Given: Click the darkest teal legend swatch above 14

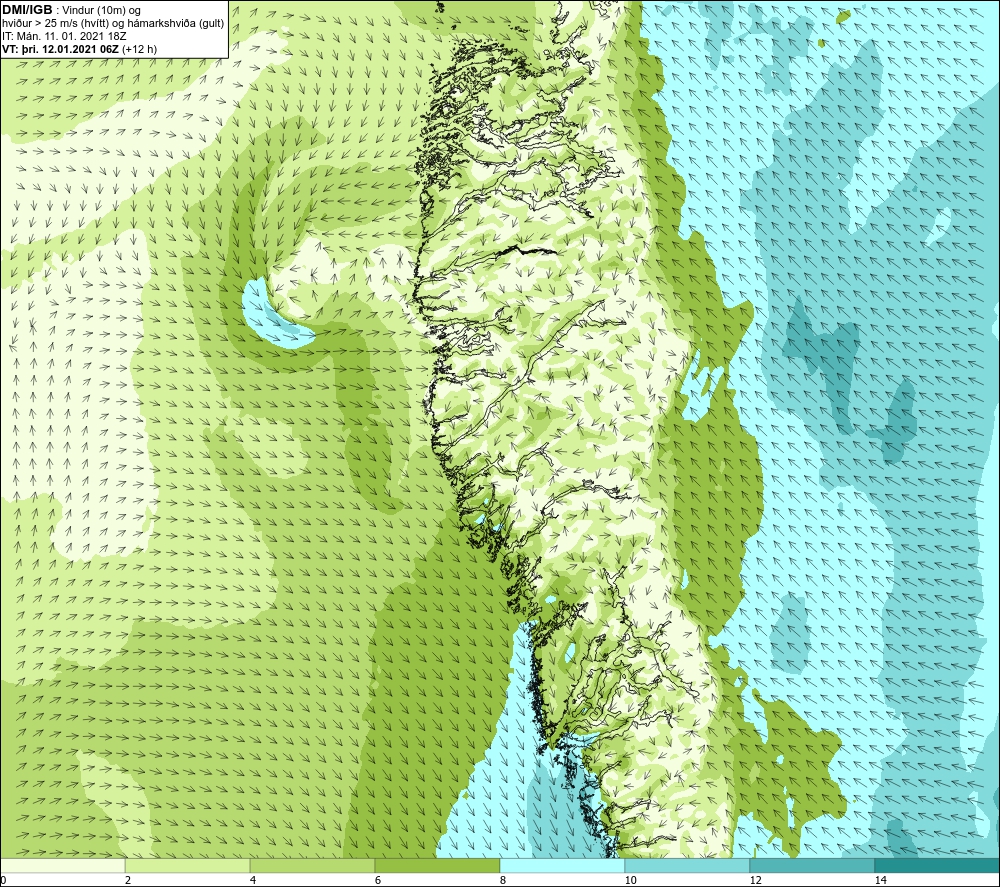Looking at the screenshot, I should point(938,865).
